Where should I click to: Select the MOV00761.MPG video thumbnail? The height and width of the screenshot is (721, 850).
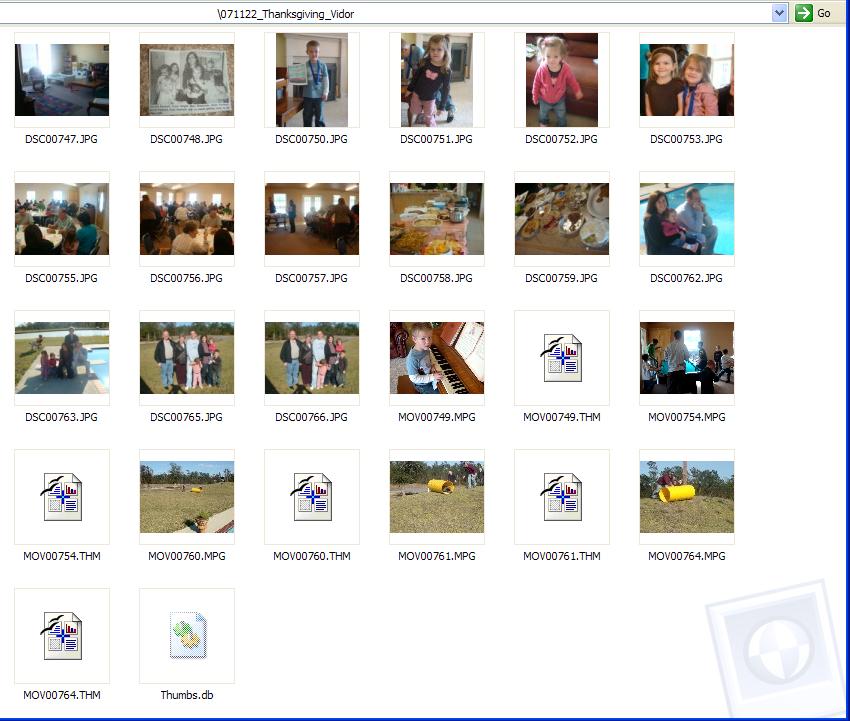point(437,497)
